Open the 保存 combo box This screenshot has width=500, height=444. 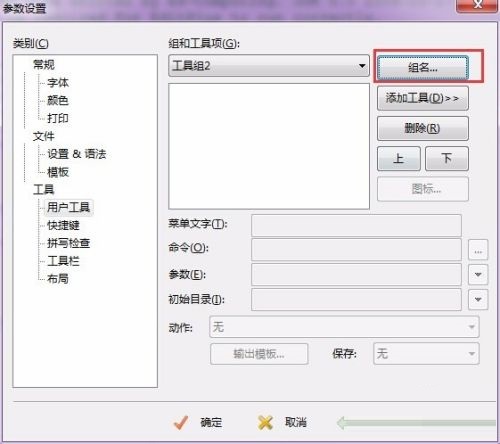(x=426, y=353)
